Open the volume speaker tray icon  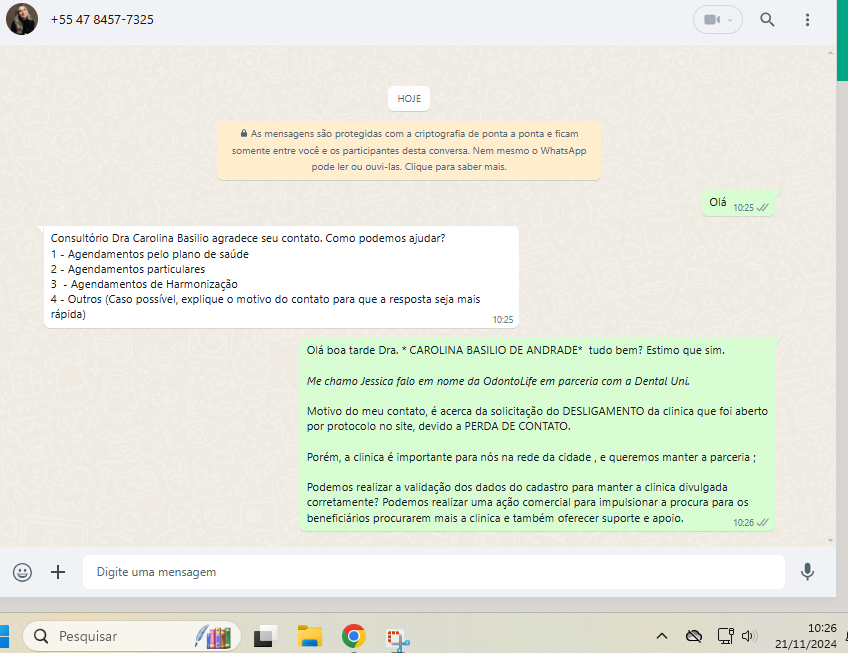749,636
